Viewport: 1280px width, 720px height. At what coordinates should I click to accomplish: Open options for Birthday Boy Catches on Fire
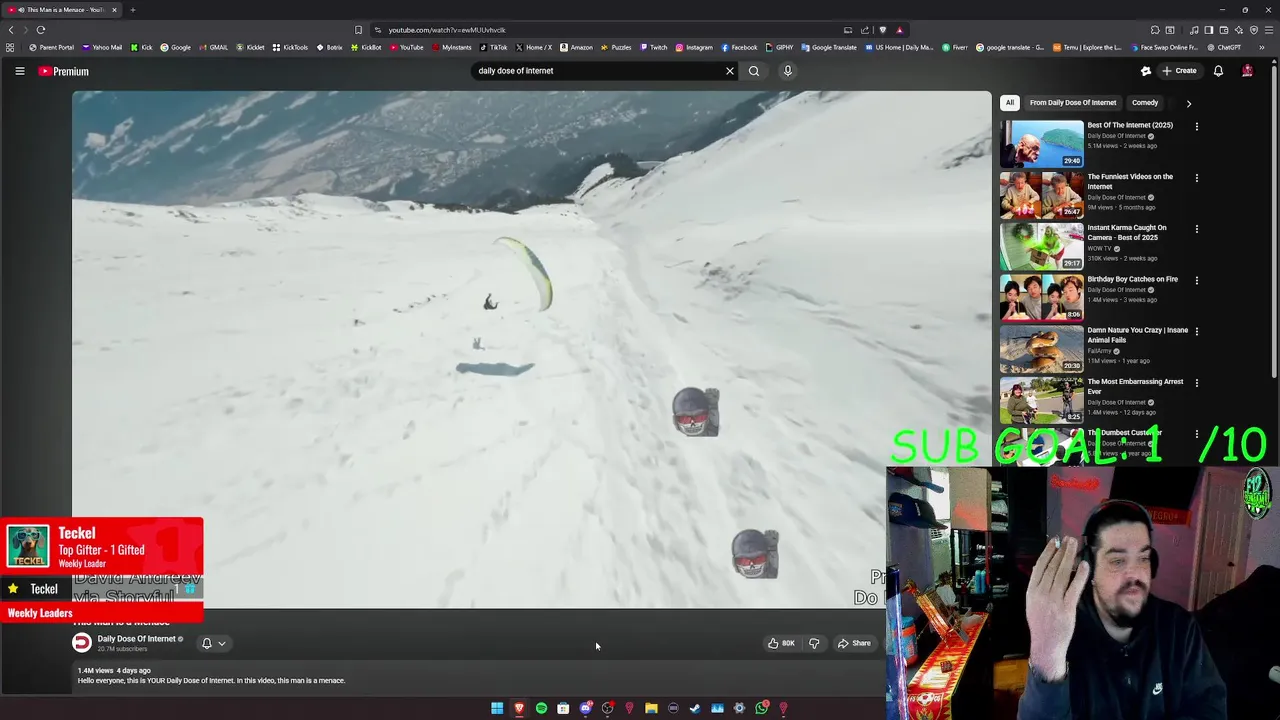(x=1196, y=281)
